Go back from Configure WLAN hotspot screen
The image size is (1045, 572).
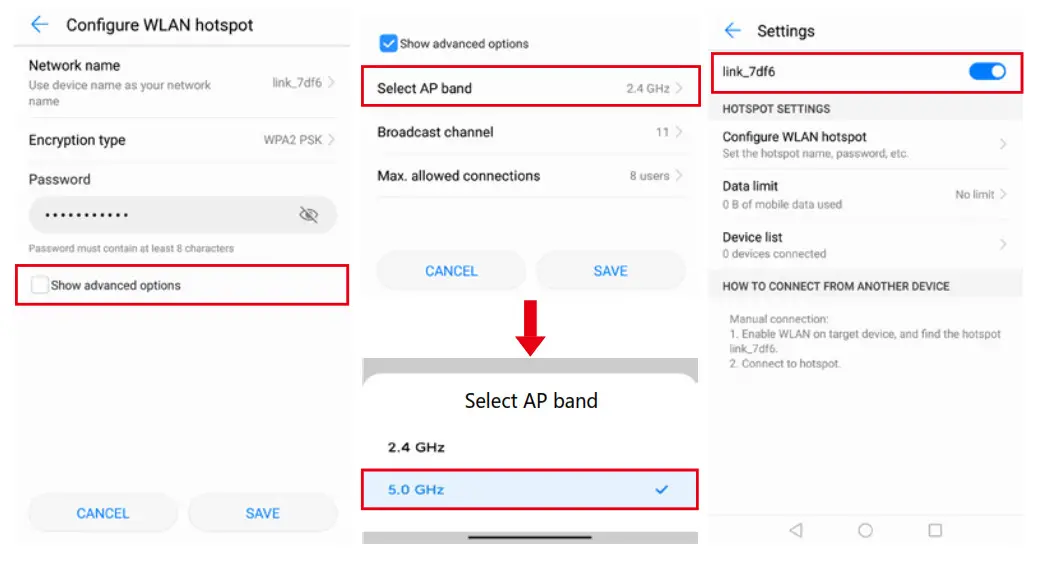pyautogui.click(x=40, y=25)
